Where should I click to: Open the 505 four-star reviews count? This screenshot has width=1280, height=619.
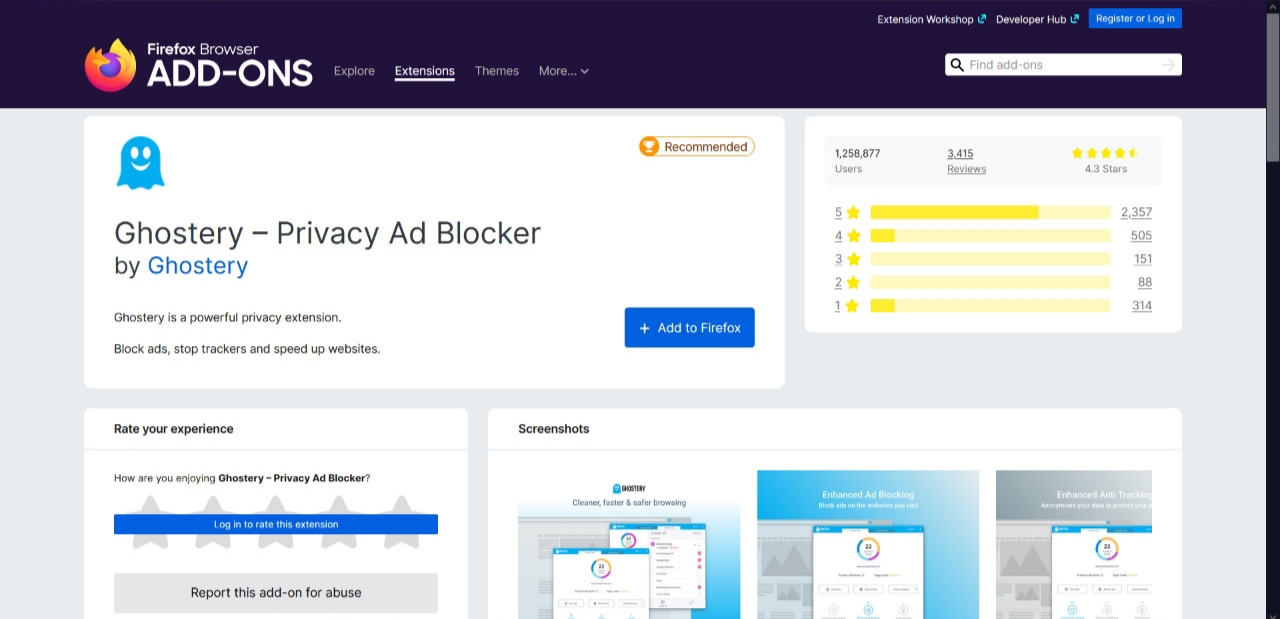tap(1141, 236)
